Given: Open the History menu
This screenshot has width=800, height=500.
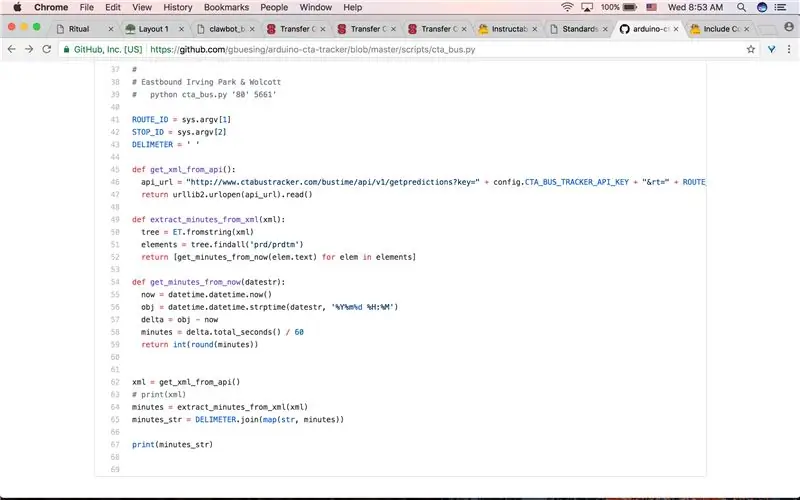Looking at the screenshot, I should pyautogui.click(x=178, y=7).
